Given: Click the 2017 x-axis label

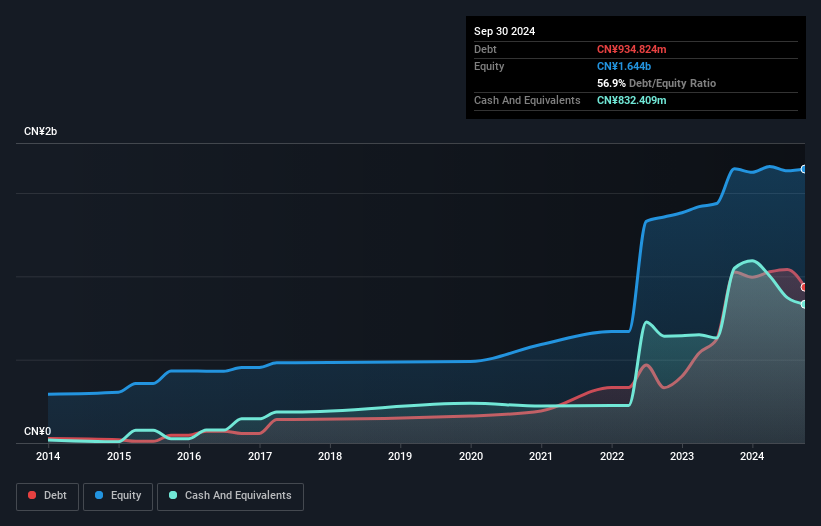Looking at the screenshot, I should coord(260,456).
